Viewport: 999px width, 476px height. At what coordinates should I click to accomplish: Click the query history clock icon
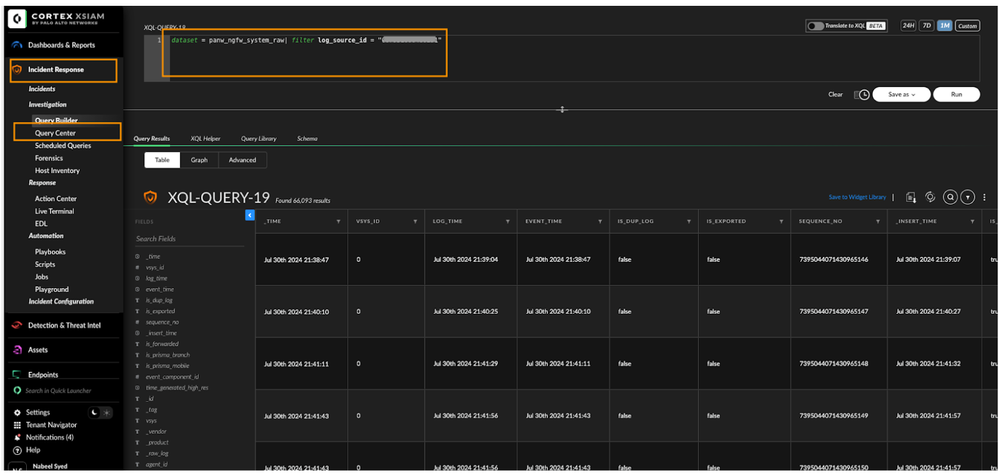[x=863, y=94]
